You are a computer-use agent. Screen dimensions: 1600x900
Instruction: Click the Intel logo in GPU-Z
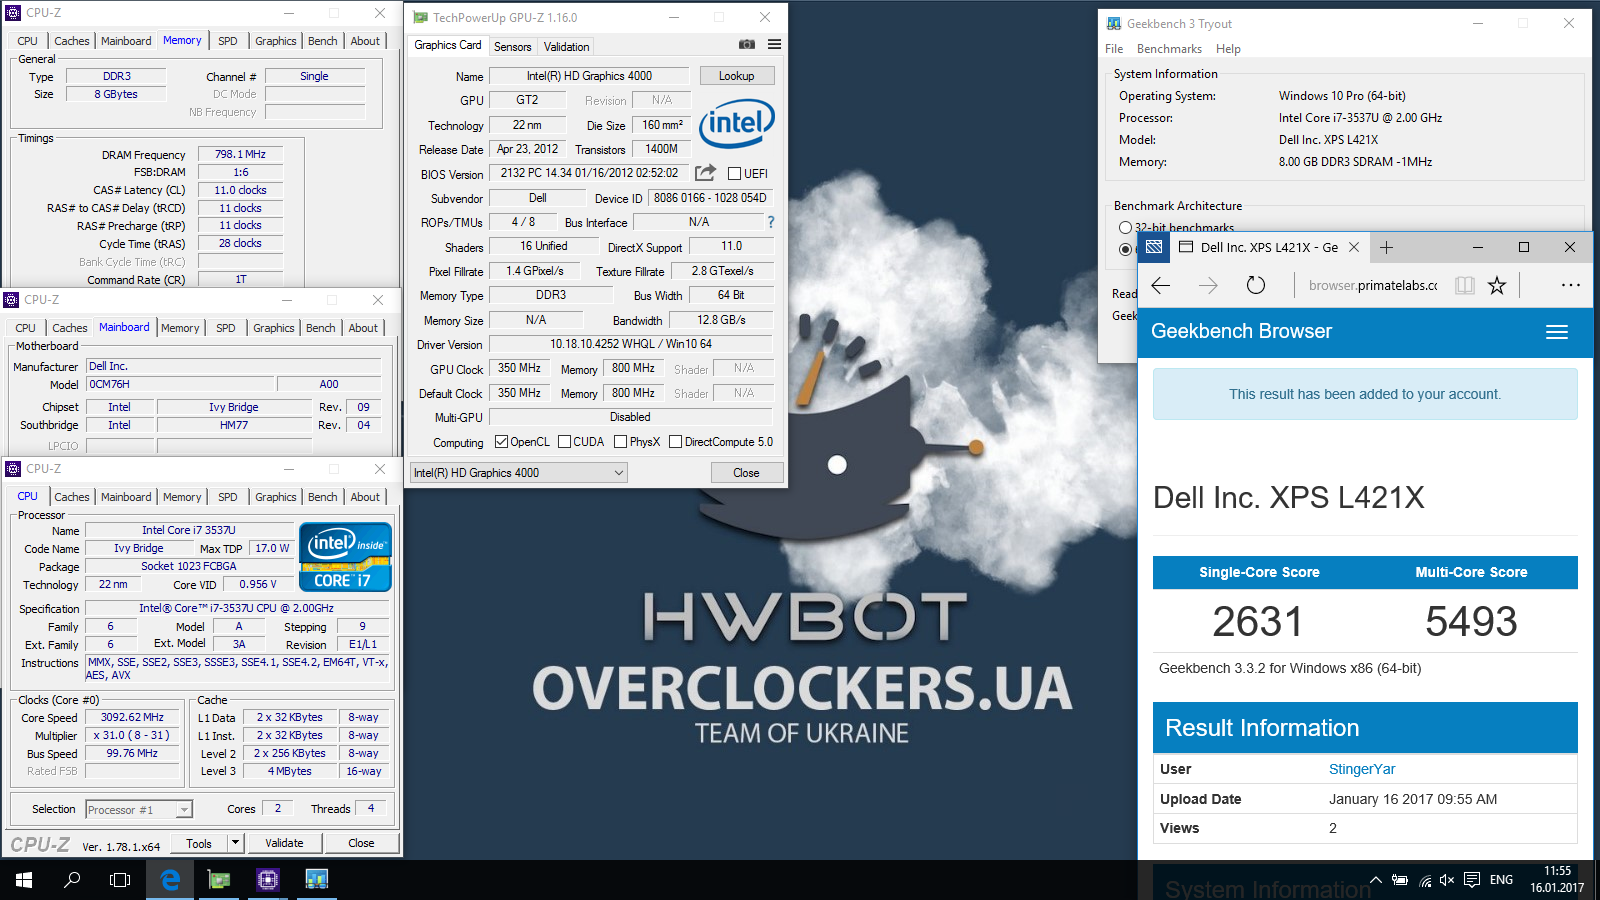737,124
